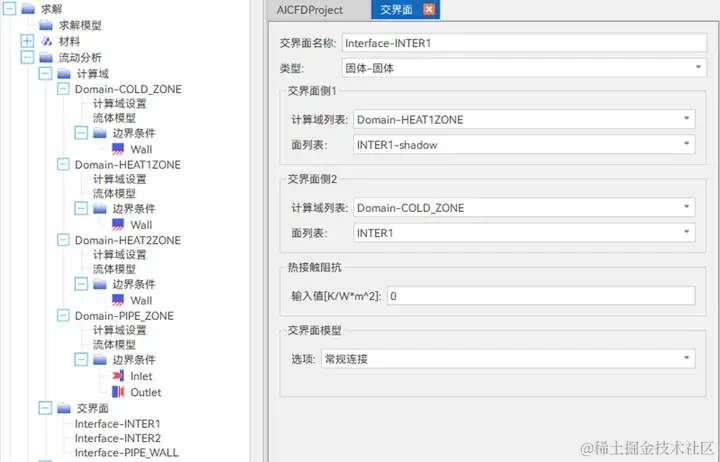Collapse the Domain-HEAT2ZONE node
720x462 pixels.
pos(63,240)
